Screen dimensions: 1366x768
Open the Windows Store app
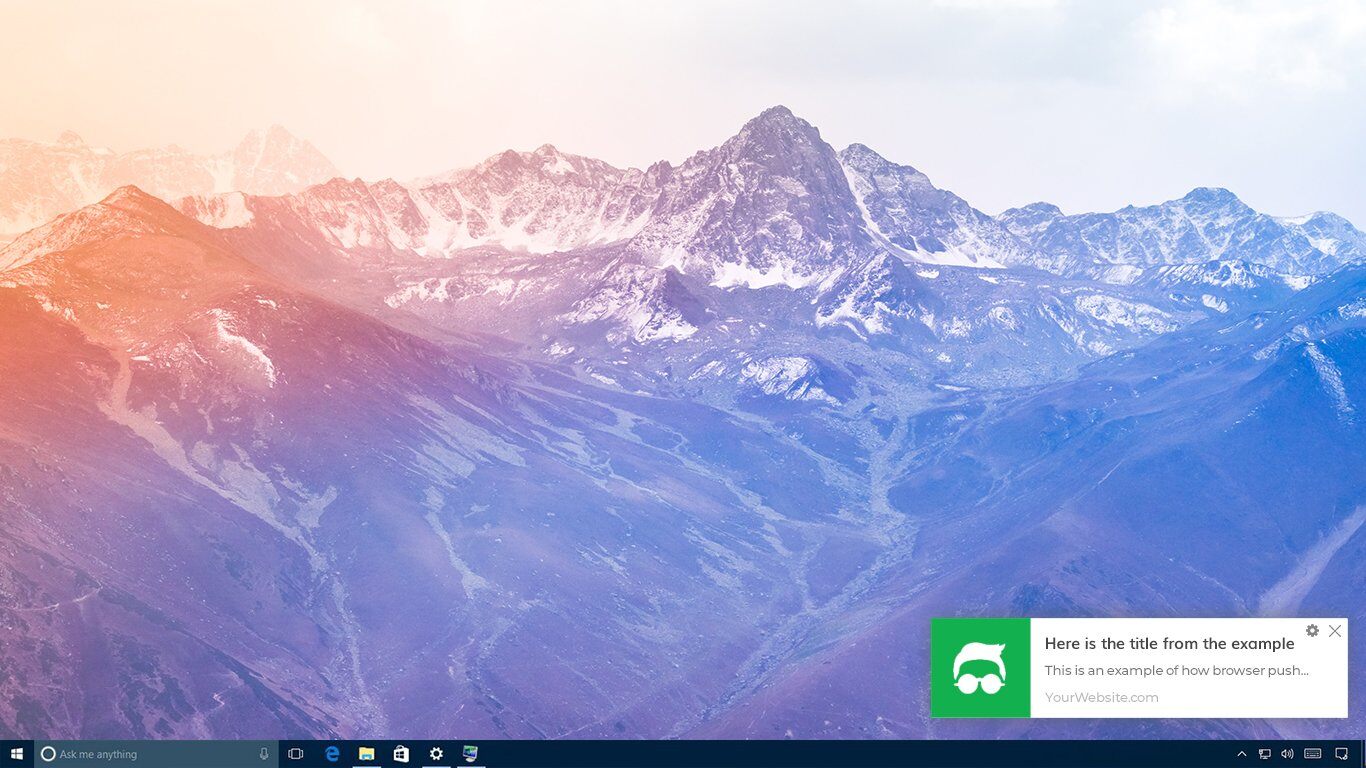(x=401, y=754)
